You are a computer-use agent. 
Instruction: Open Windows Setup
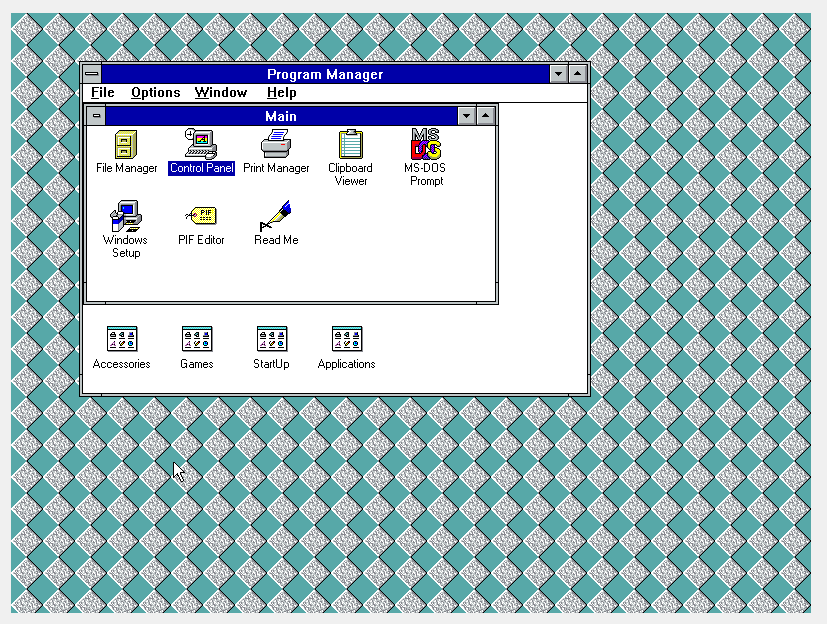[125, 217]
